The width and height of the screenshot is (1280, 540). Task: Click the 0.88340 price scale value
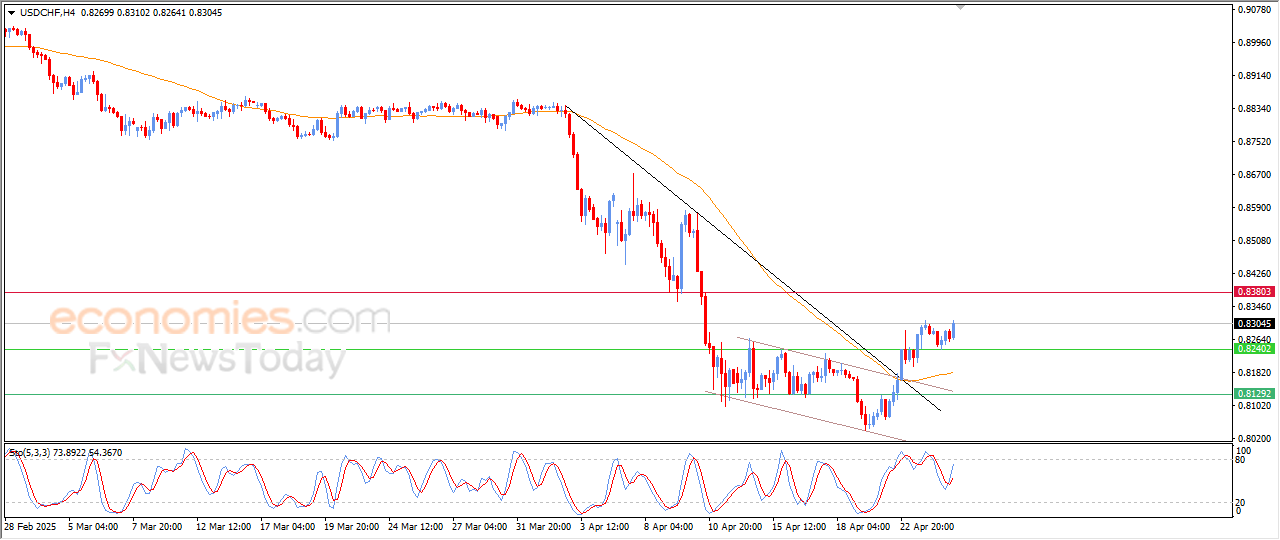1255,109
